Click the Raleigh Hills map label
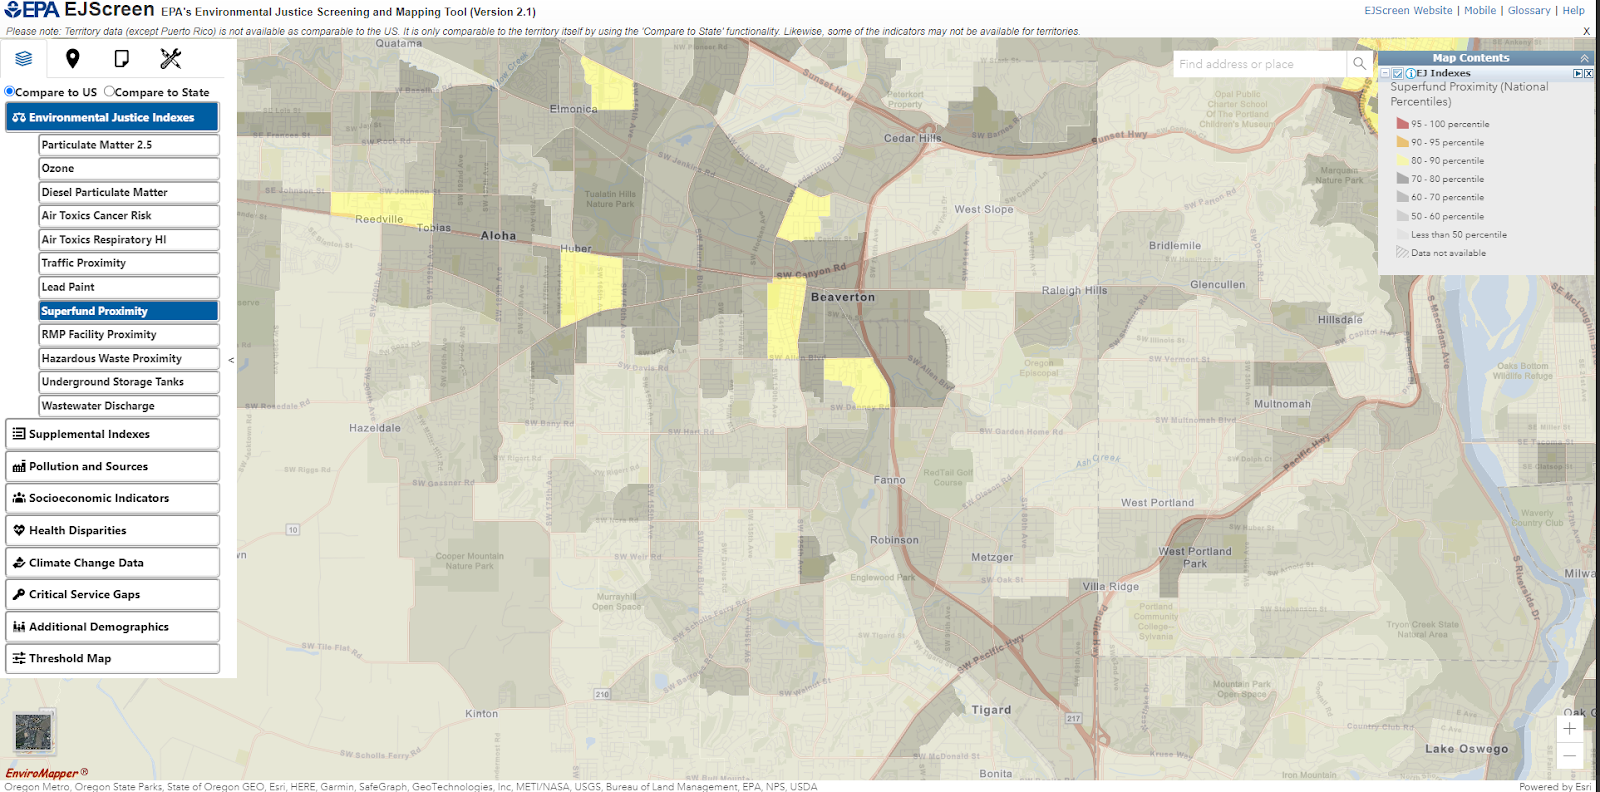 (1075, 291)
